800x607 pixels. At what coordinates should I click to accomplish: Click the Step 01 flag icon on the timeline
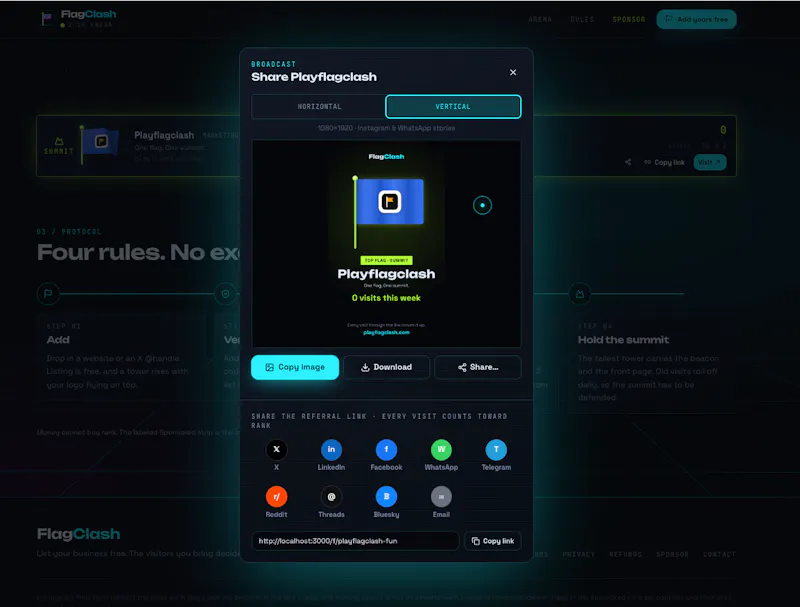tap(48, 294)
